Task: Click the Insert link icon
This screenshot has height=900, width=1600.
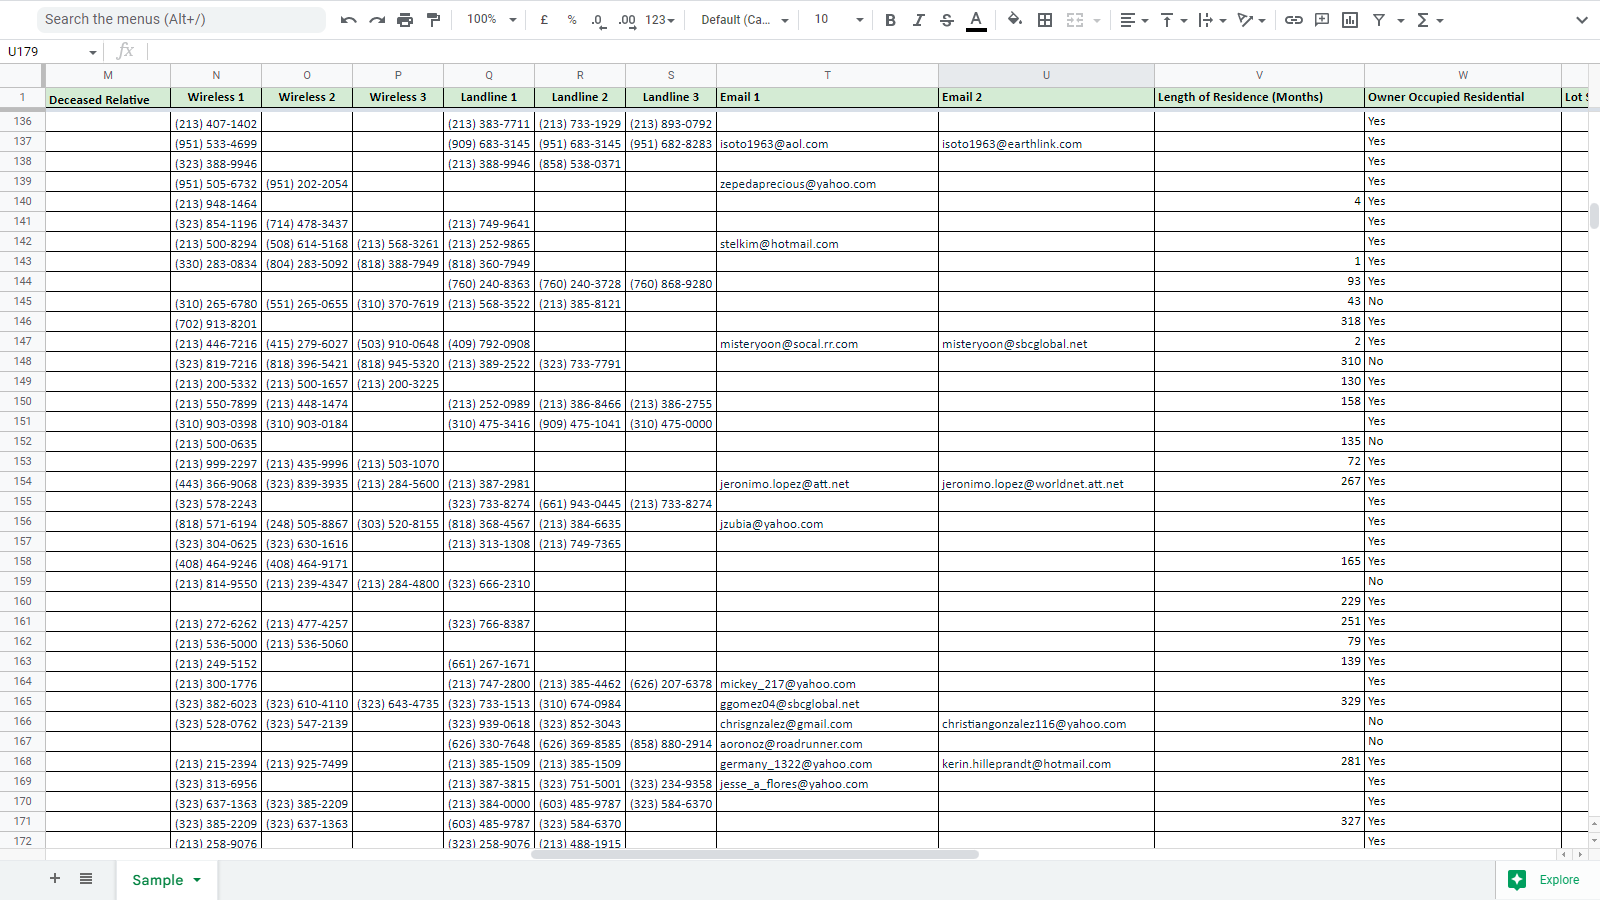Action: point(1293,20)
